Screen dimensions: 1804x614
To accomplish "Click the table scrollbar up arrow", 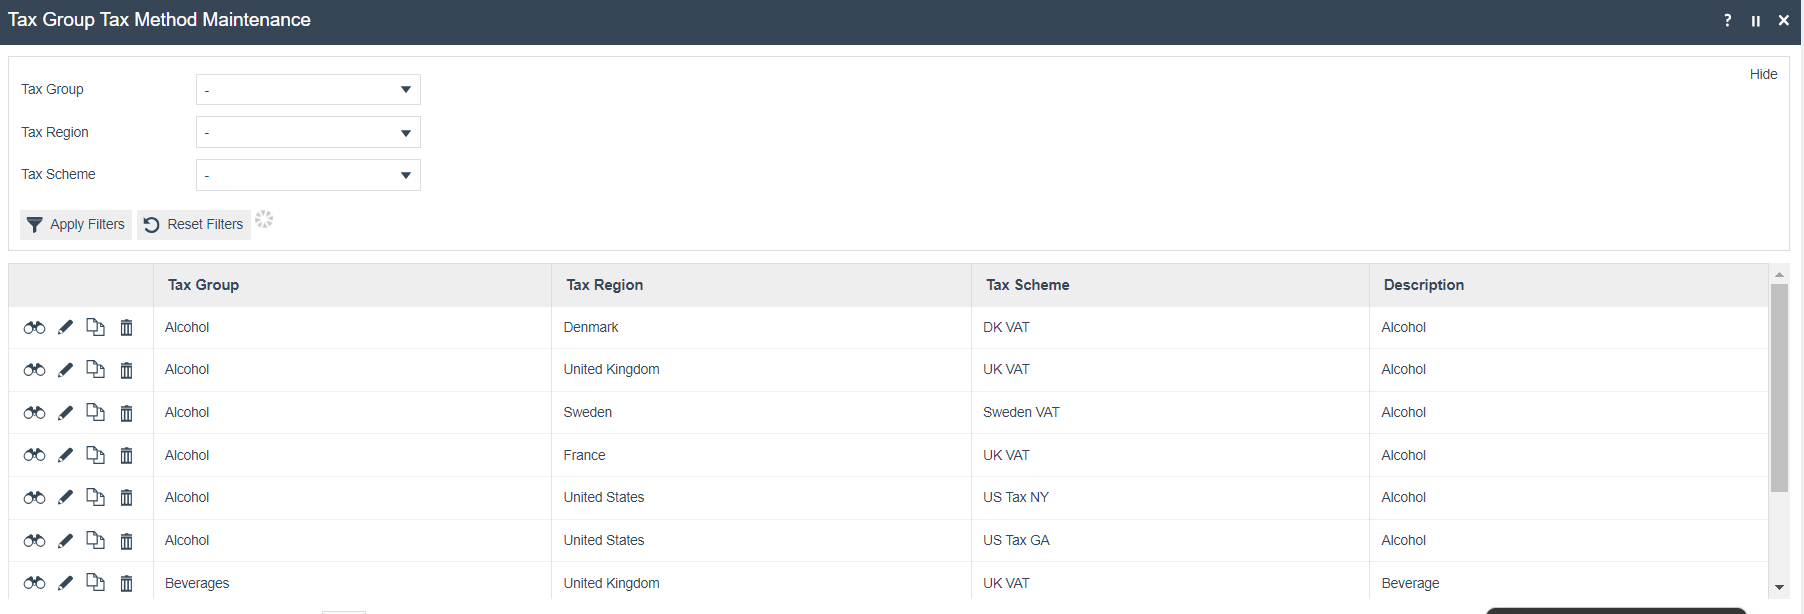I will 1779,274.
